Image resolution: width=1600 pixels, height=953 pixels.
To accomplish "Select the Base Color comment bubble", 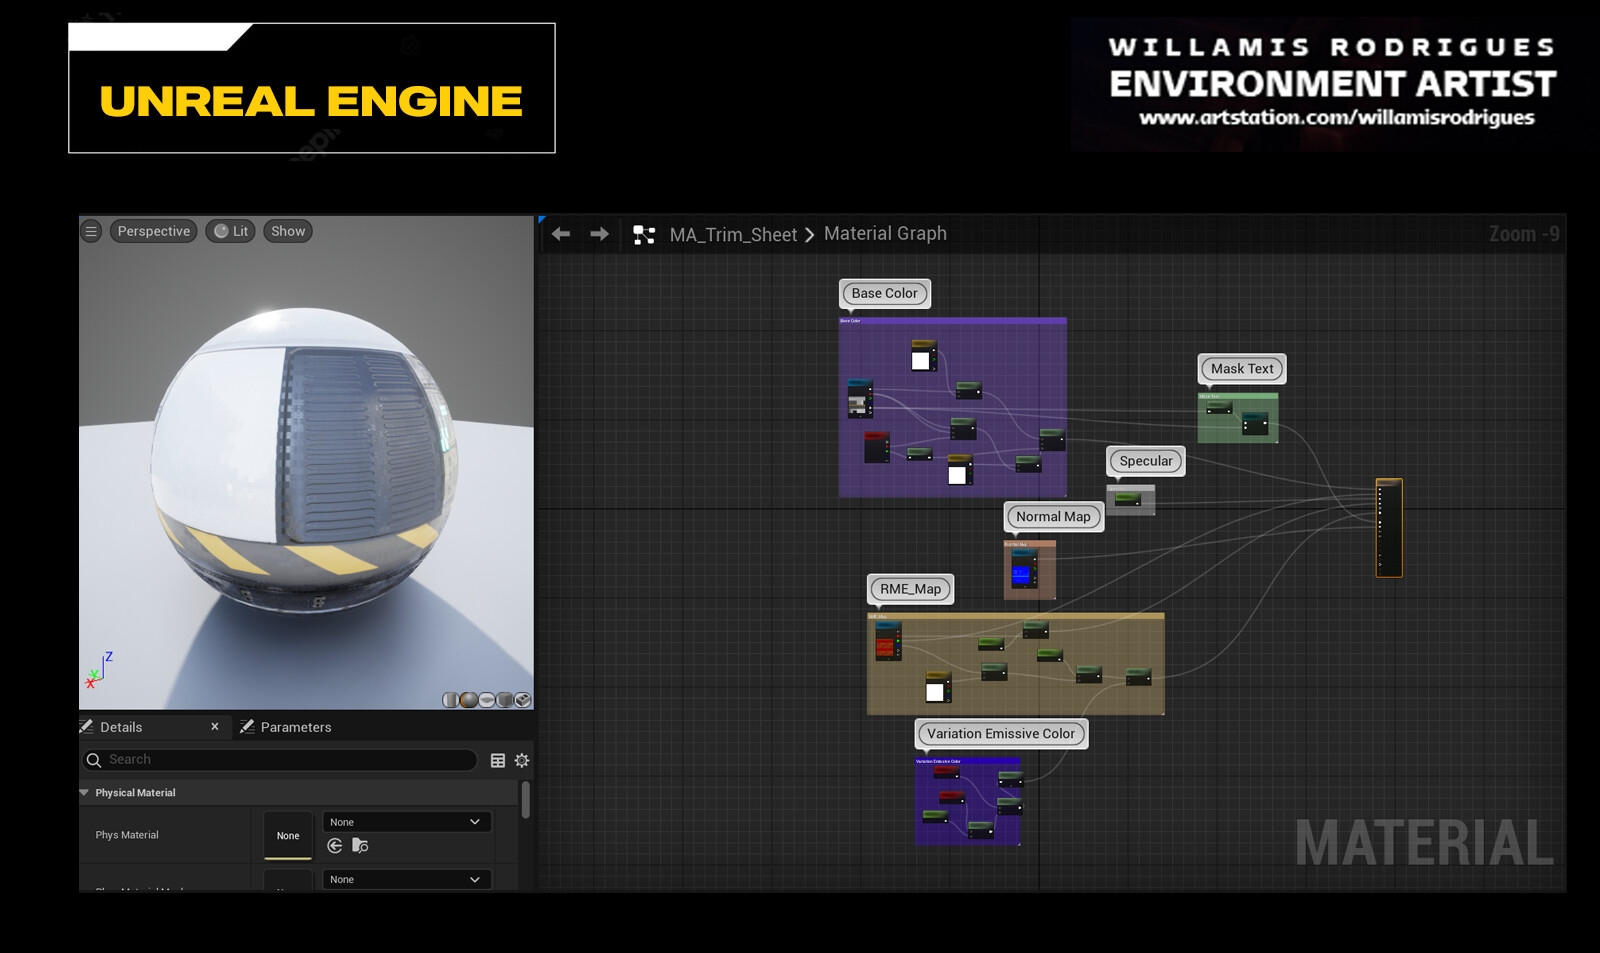I will (885, 293).
